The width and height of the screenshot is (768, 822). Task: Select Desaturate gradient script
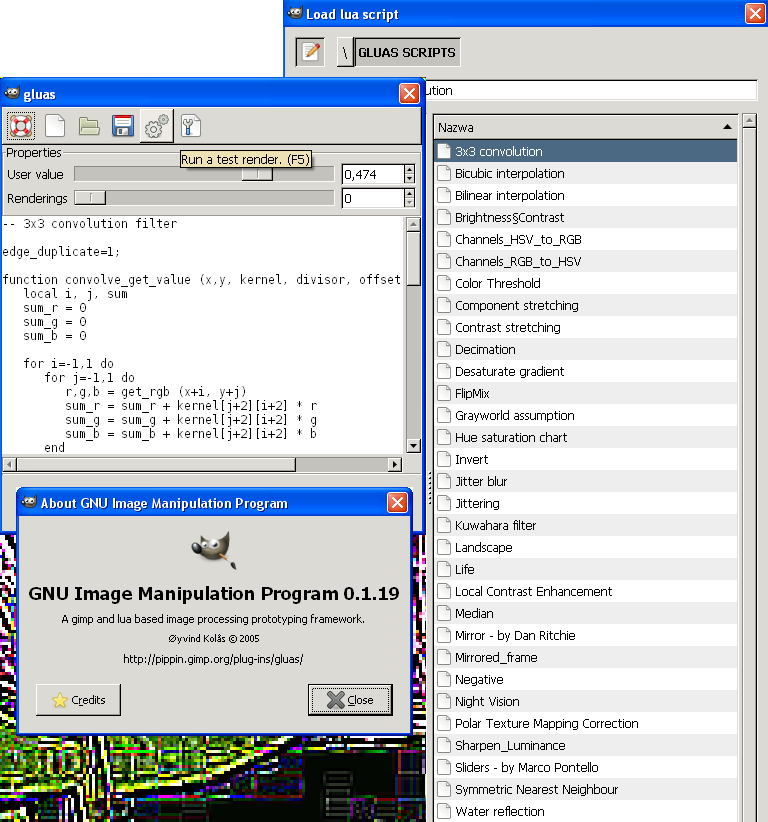point(585,372)
